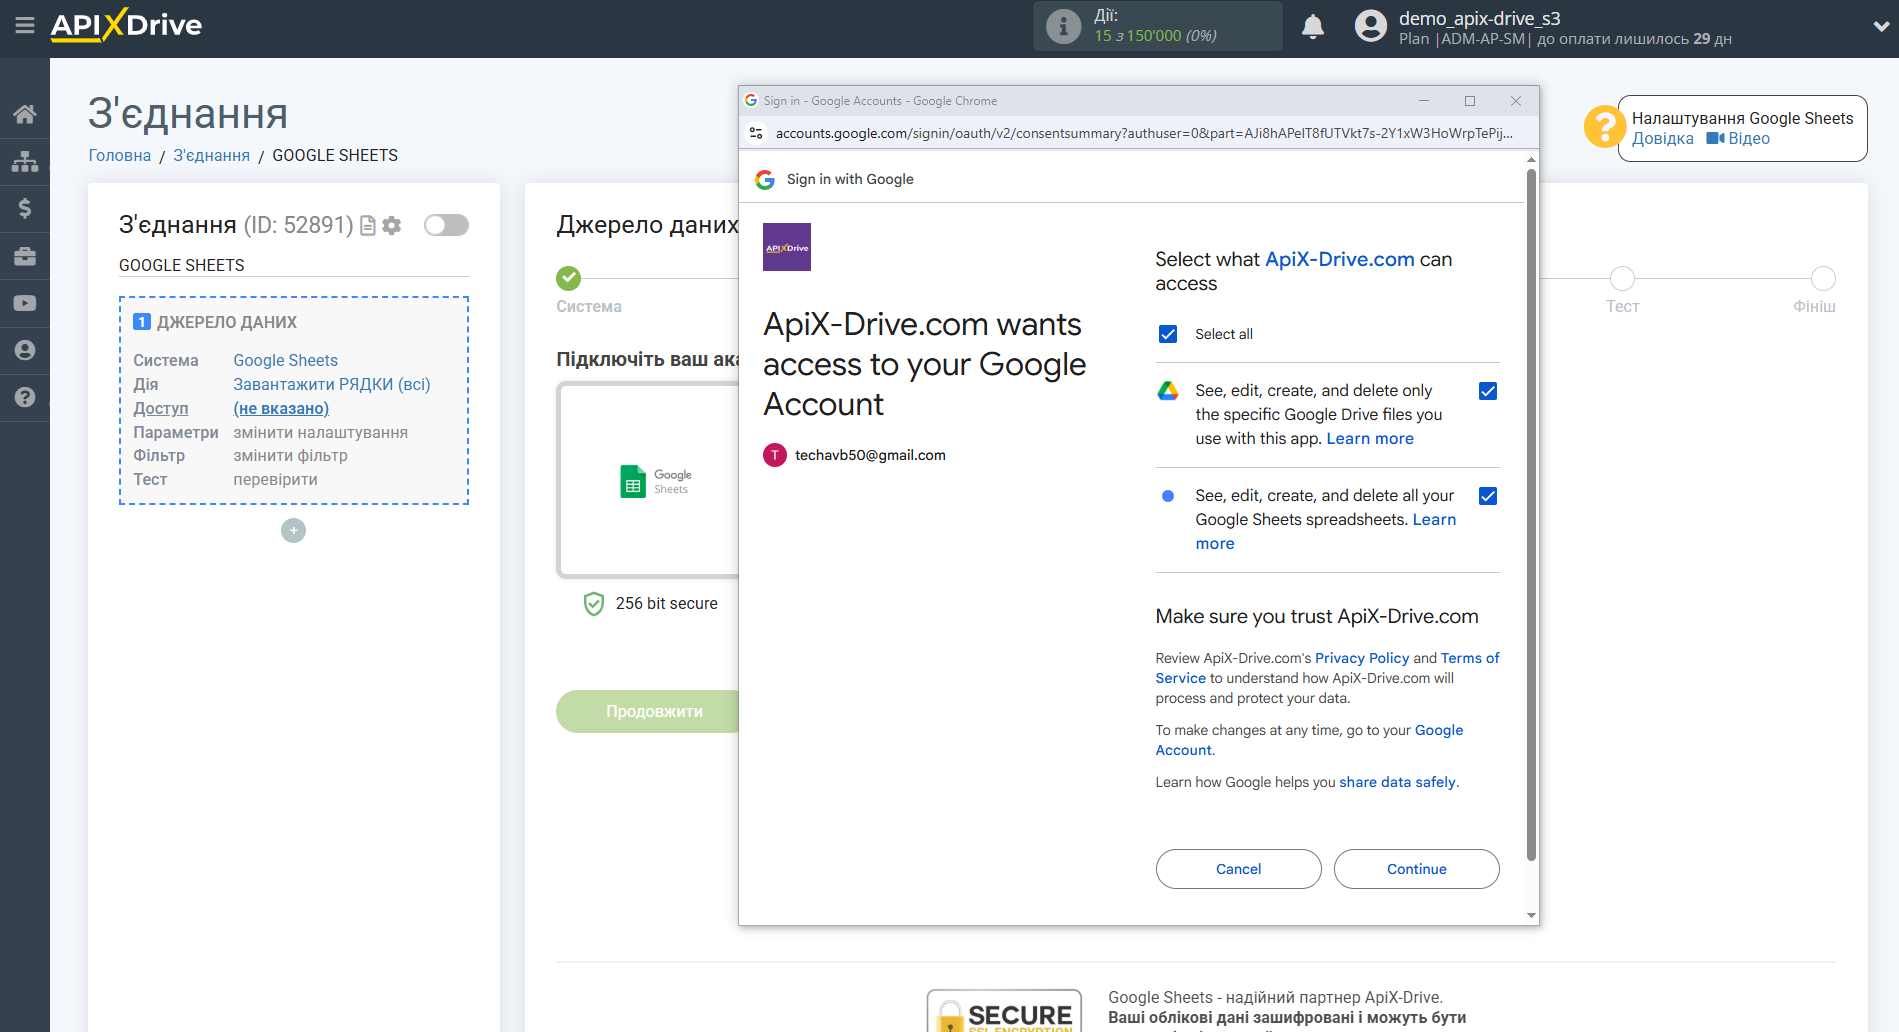The image size is (1899, 1032).
Task: Click the help question mark sidebar icon
Action: 25,397
